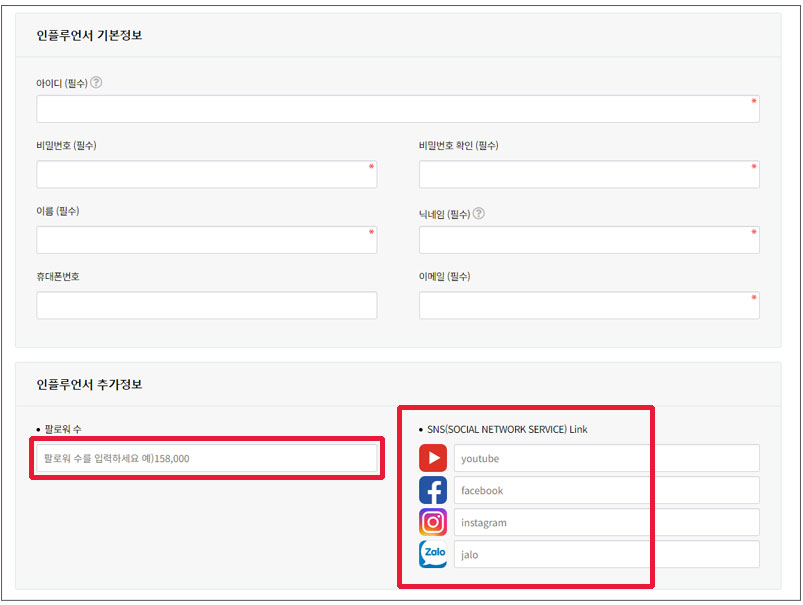Click the 비밀번호 (필수) input field

pyautogui.click(x=206, y=174)
